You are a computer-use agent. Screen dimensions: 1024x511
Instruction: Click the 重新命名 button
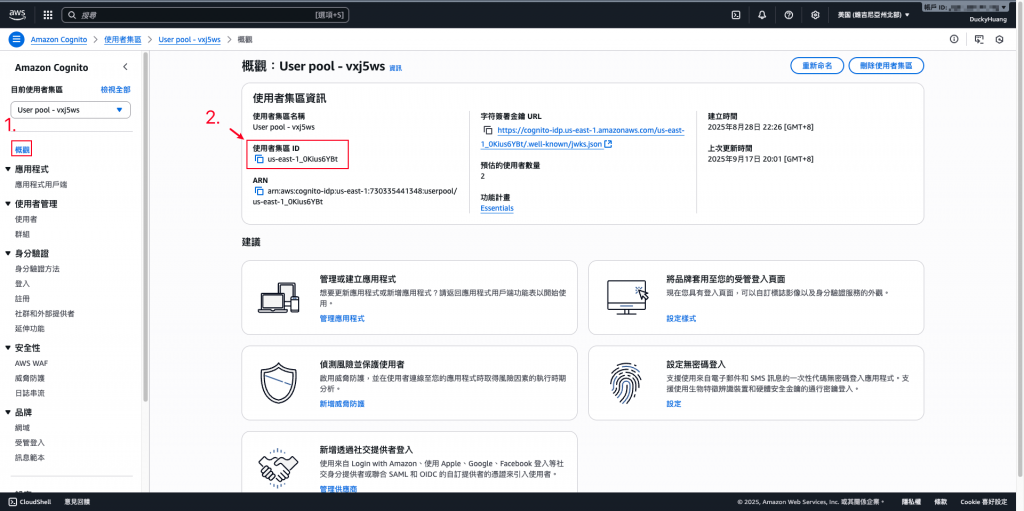[x=817, y=66]
